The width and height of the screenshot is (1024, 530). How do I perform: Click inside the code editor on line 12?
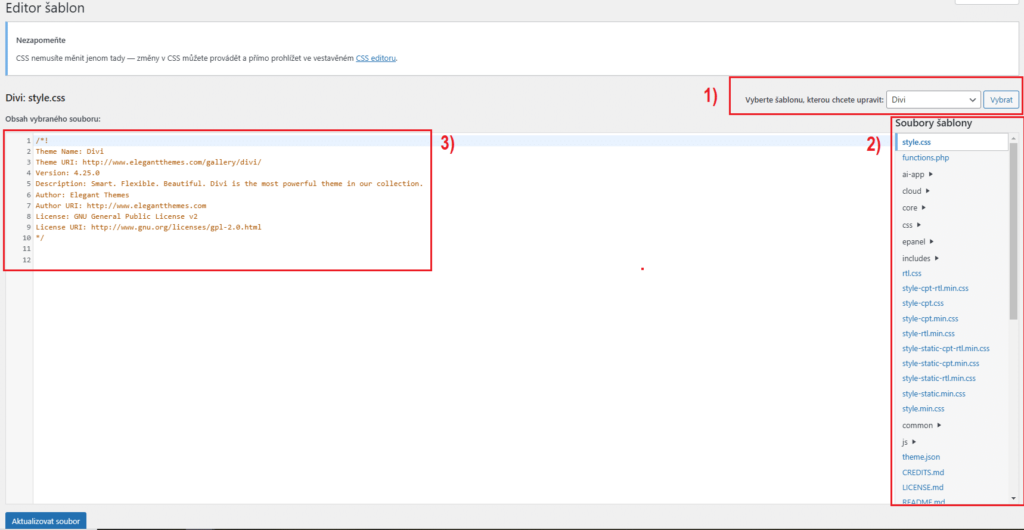pos(200,260)
